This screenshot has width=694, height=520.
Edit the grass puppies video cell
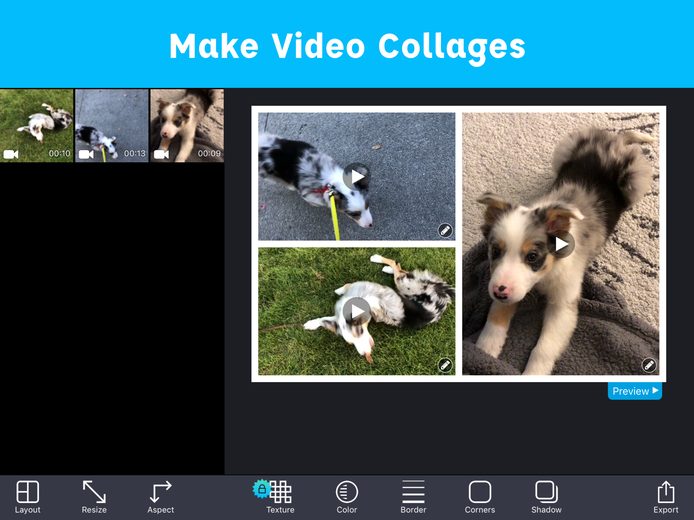click(445, 365)
